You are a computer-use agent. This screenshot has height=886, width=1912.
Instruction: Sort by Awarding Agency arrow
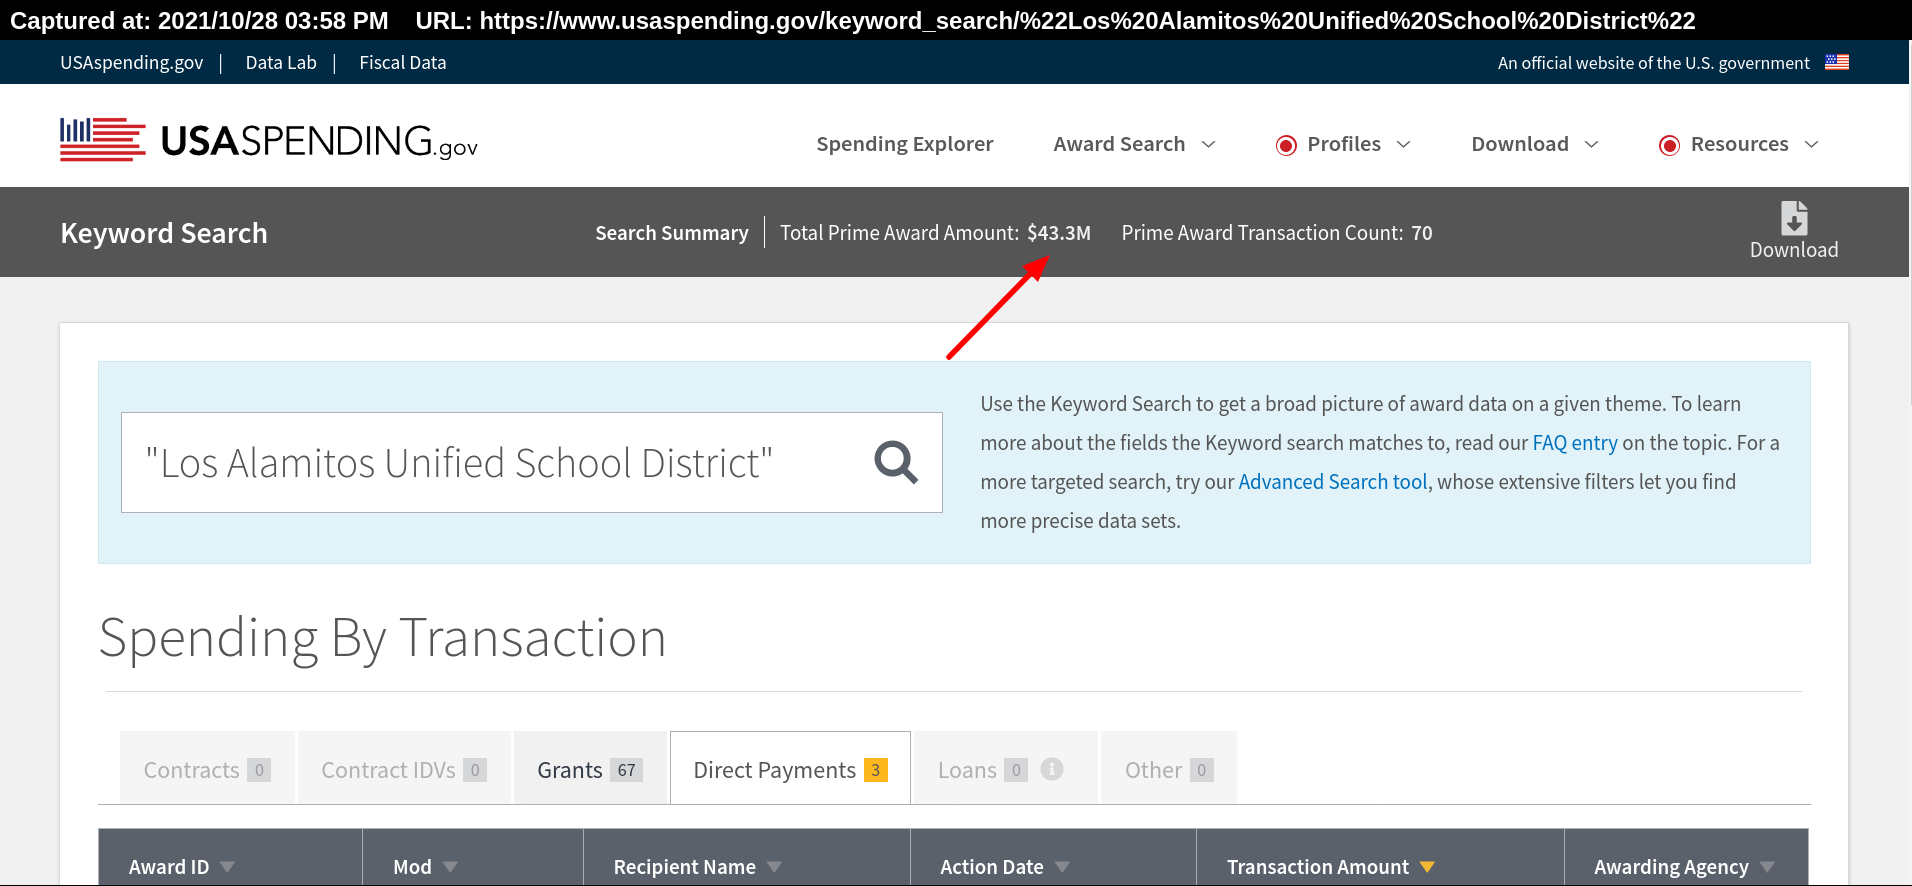[1767, 867]
